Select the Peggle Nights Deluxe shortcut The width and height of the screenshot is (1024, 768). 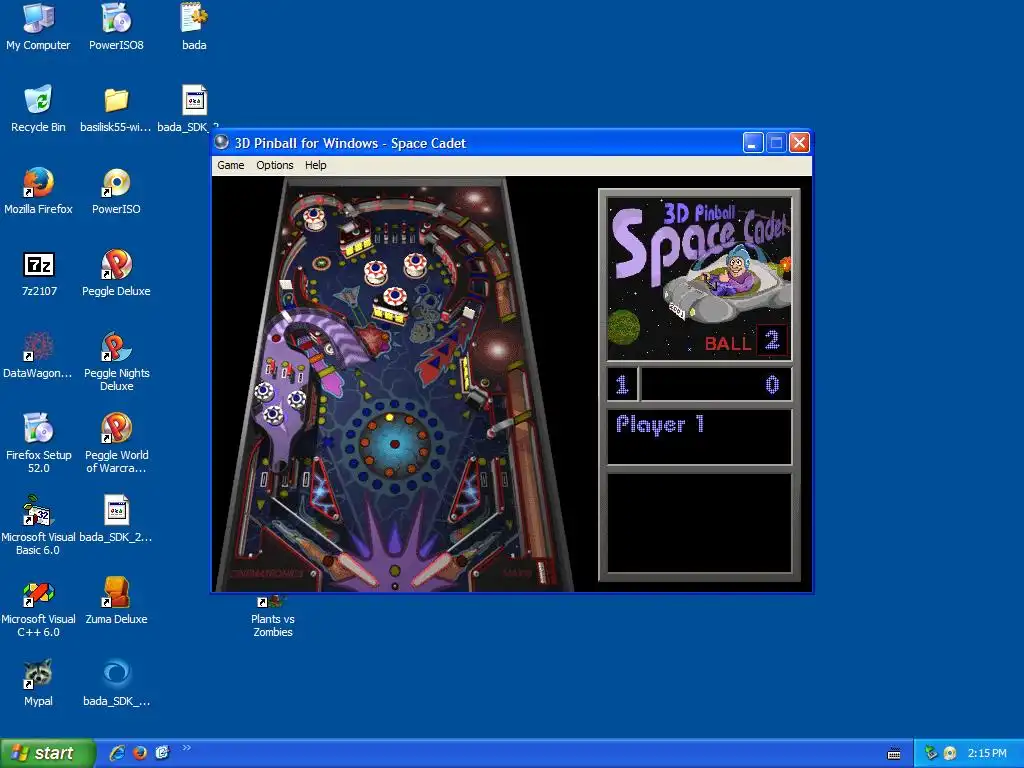[x=116, y=361]
